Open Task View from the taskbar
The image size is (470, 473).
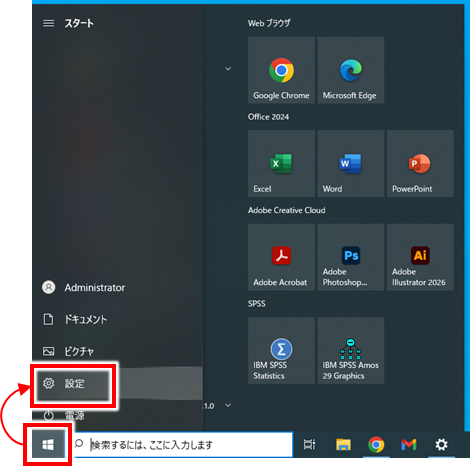coord(309,444)
